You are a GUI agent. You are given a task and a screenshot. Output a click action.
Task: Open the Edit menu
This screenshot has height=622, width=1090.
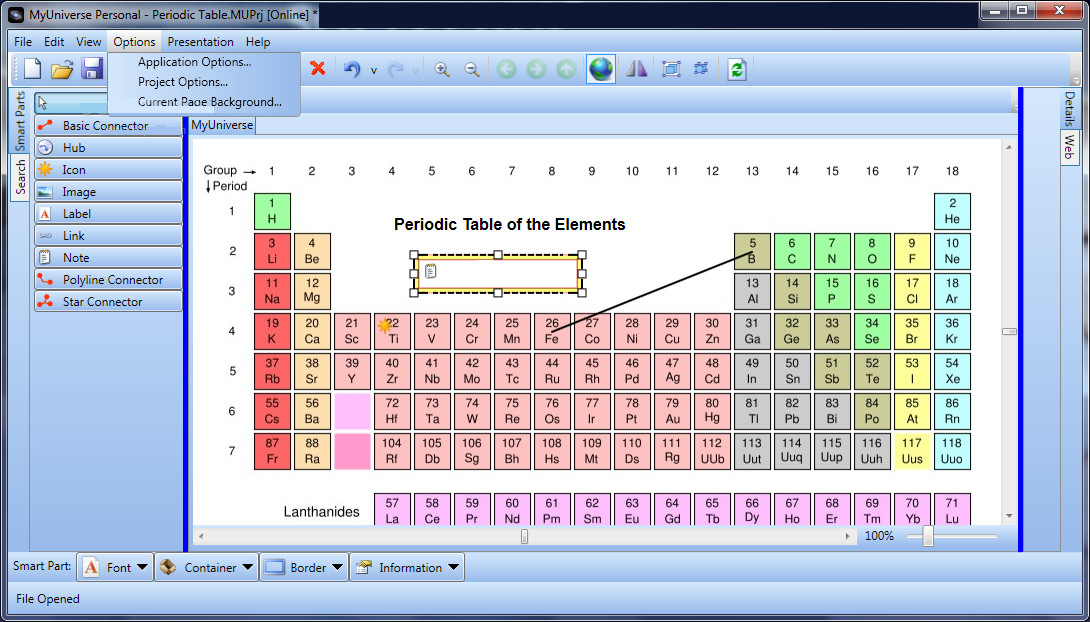(x=54, y=42)
